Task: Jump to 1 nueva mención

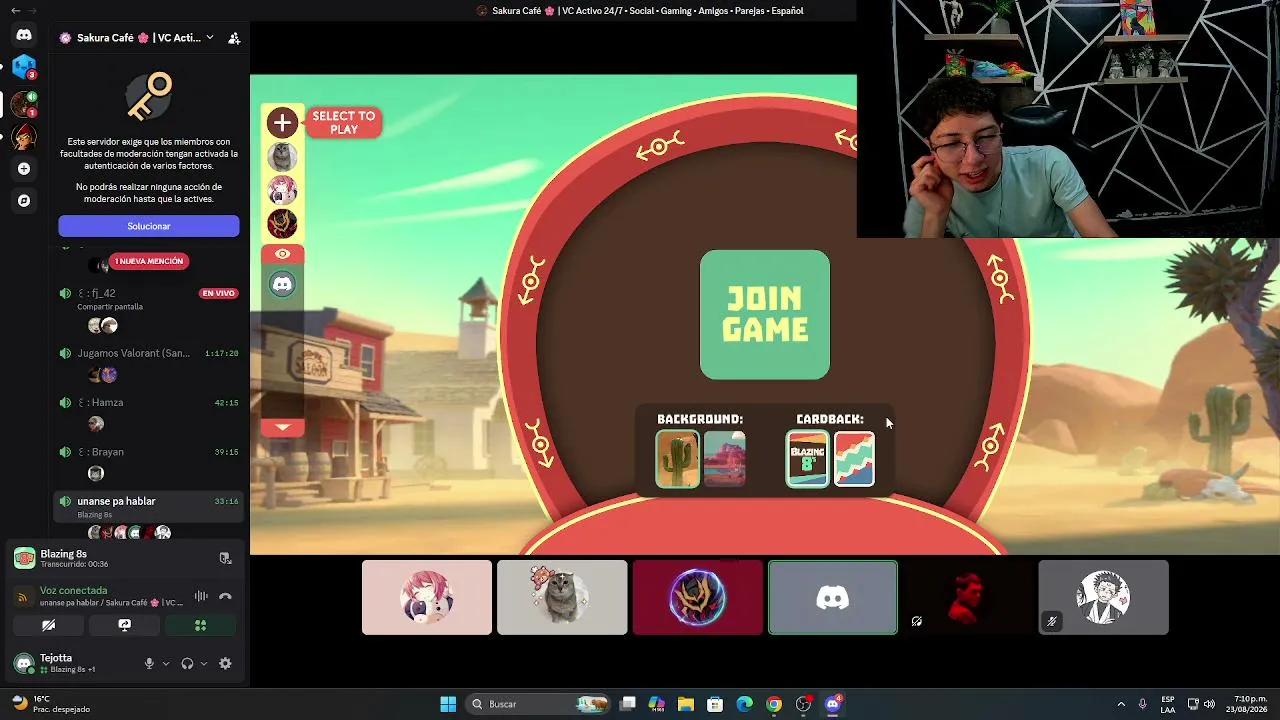Action: (149, 261)
